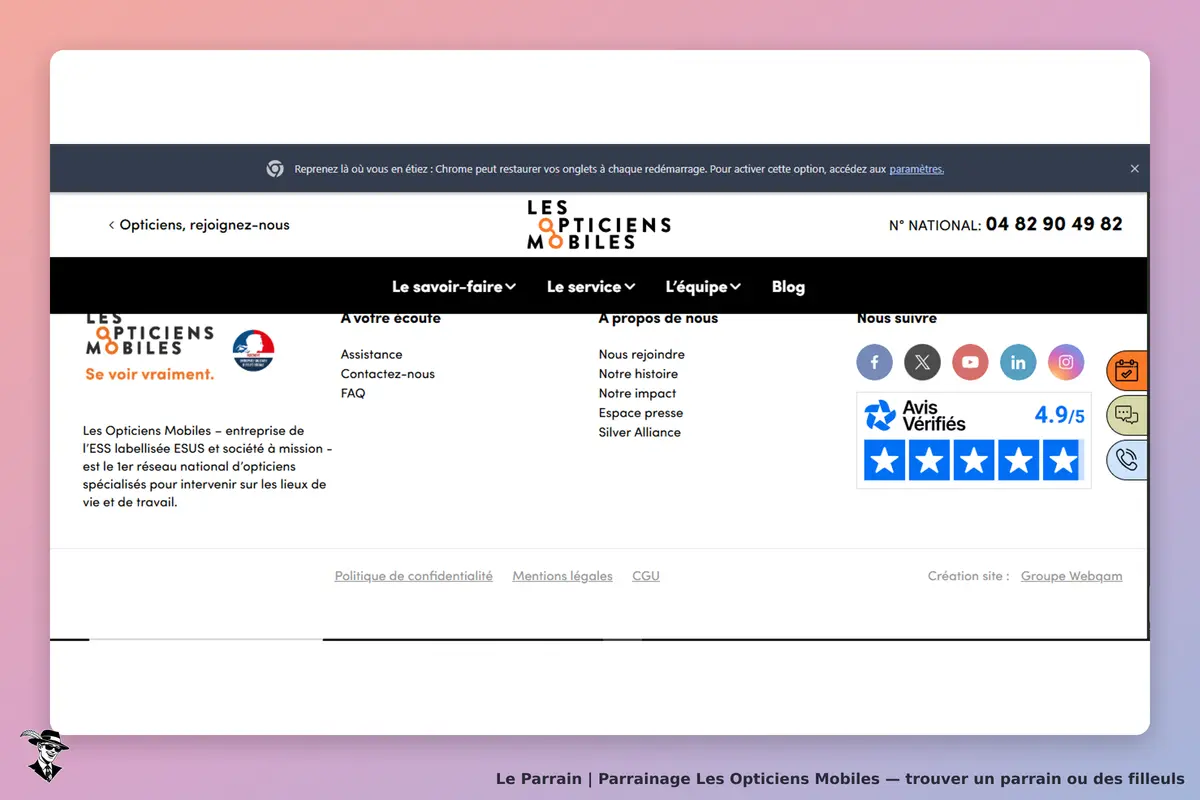The width and height of the screenshot is (1200, 800).
Task: Click the Avis Vérifiés logo icon
Action: pos(880,415)
